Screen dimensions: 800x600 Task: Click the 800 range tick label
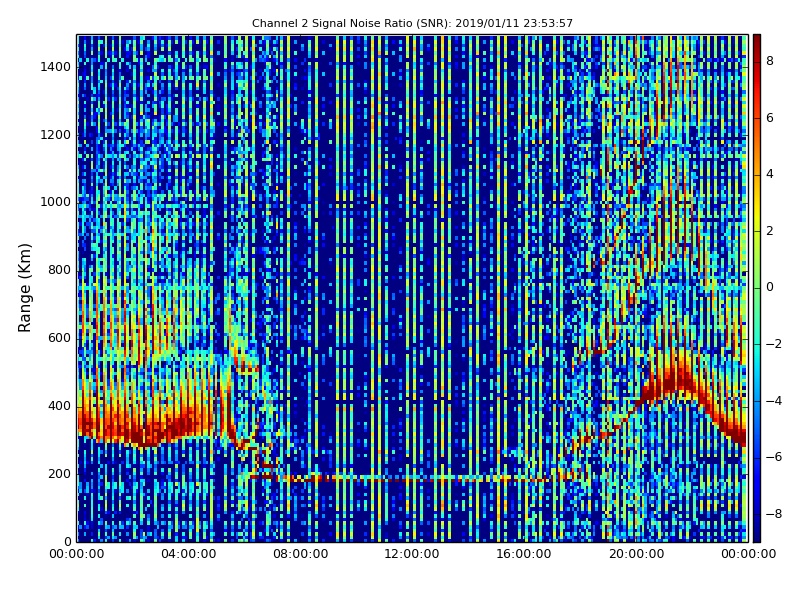coord(59,270)
